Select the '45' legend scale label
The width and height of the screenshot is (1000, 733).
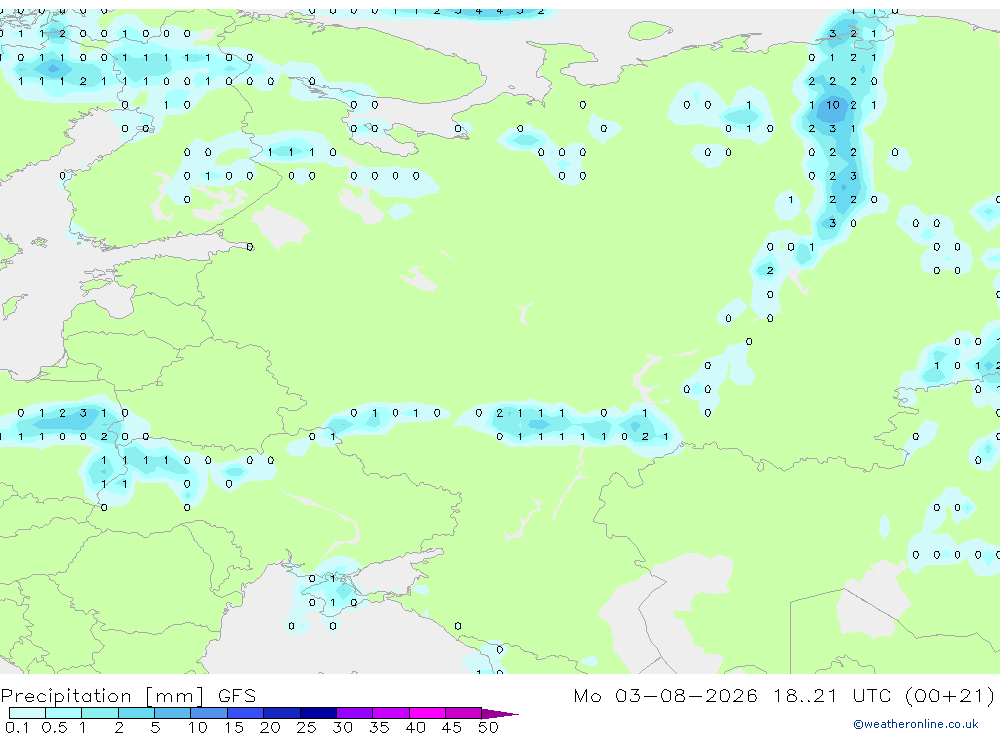452,727
